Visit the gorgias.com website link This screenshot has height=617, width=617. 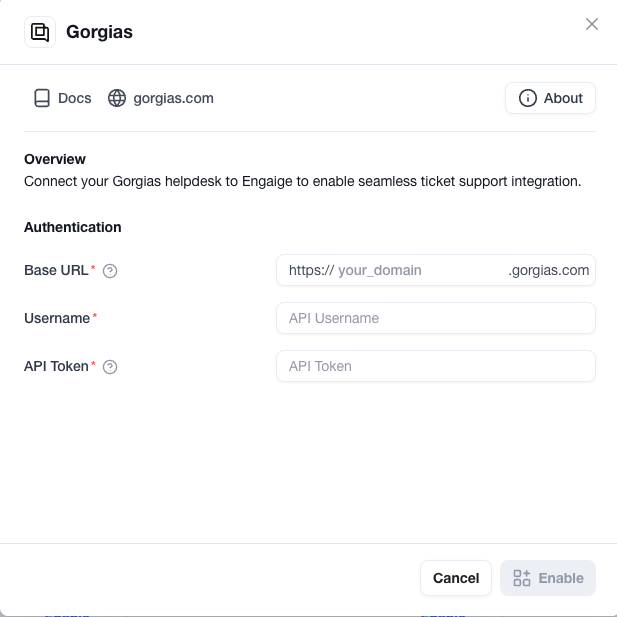tap(161, 98)
